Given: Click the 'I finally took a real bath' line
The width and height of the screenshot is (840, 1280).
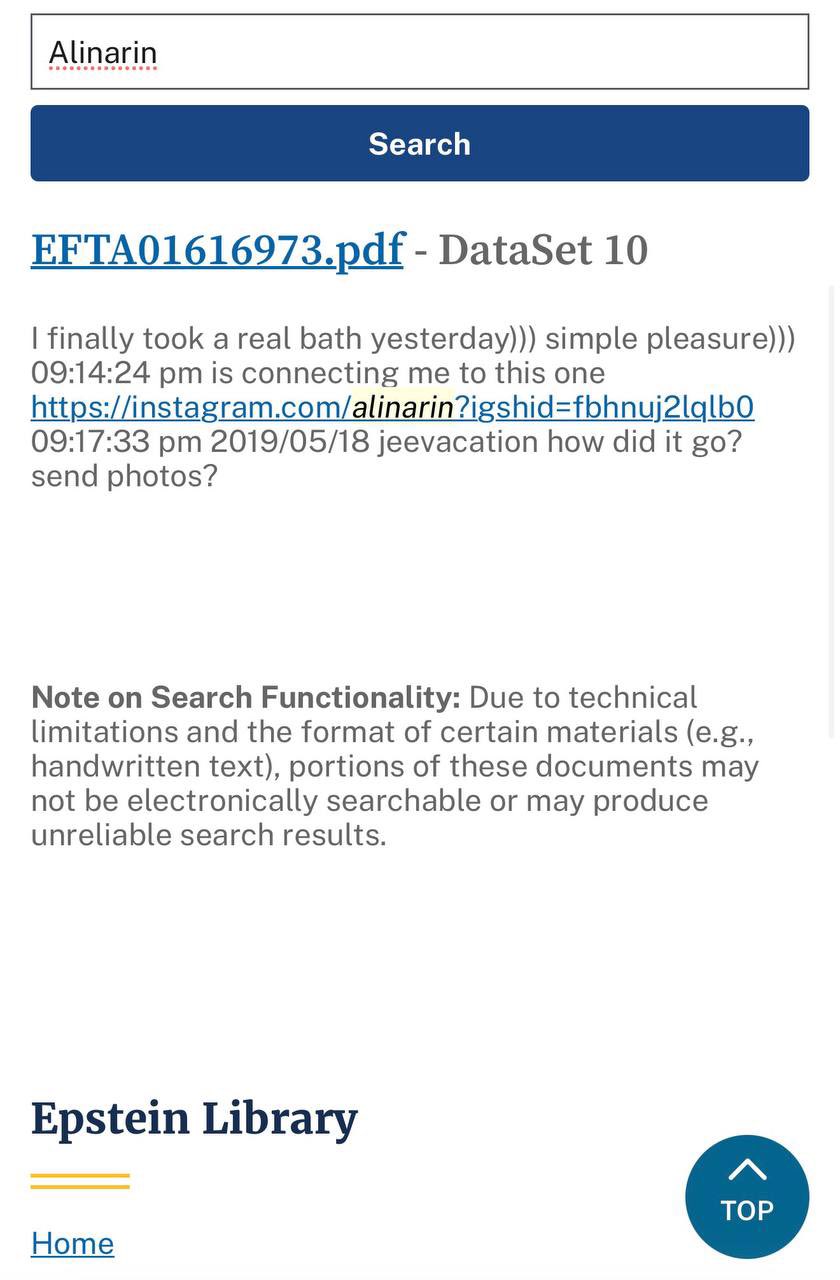Looking at the screenshot, I should click(x=270, y=339).
